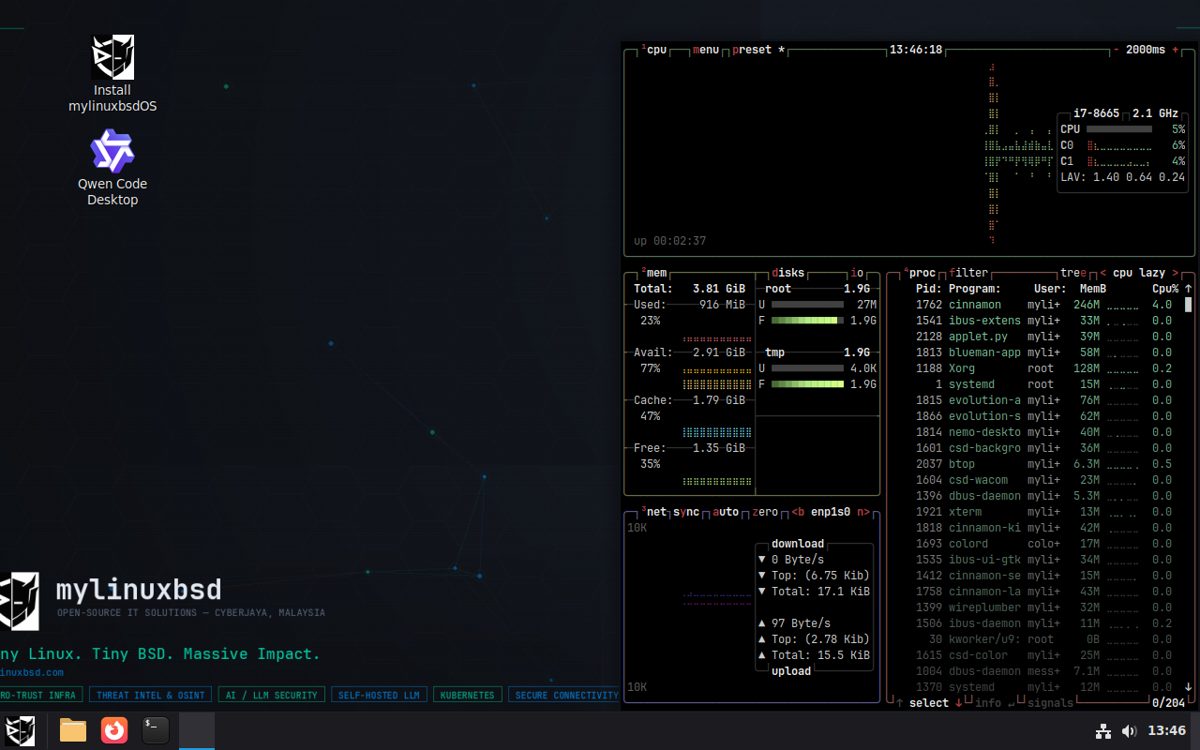Viewport: 1200px width, 750px height.
Task: Toggle the disks view in mem box
Action: [787, 273]
